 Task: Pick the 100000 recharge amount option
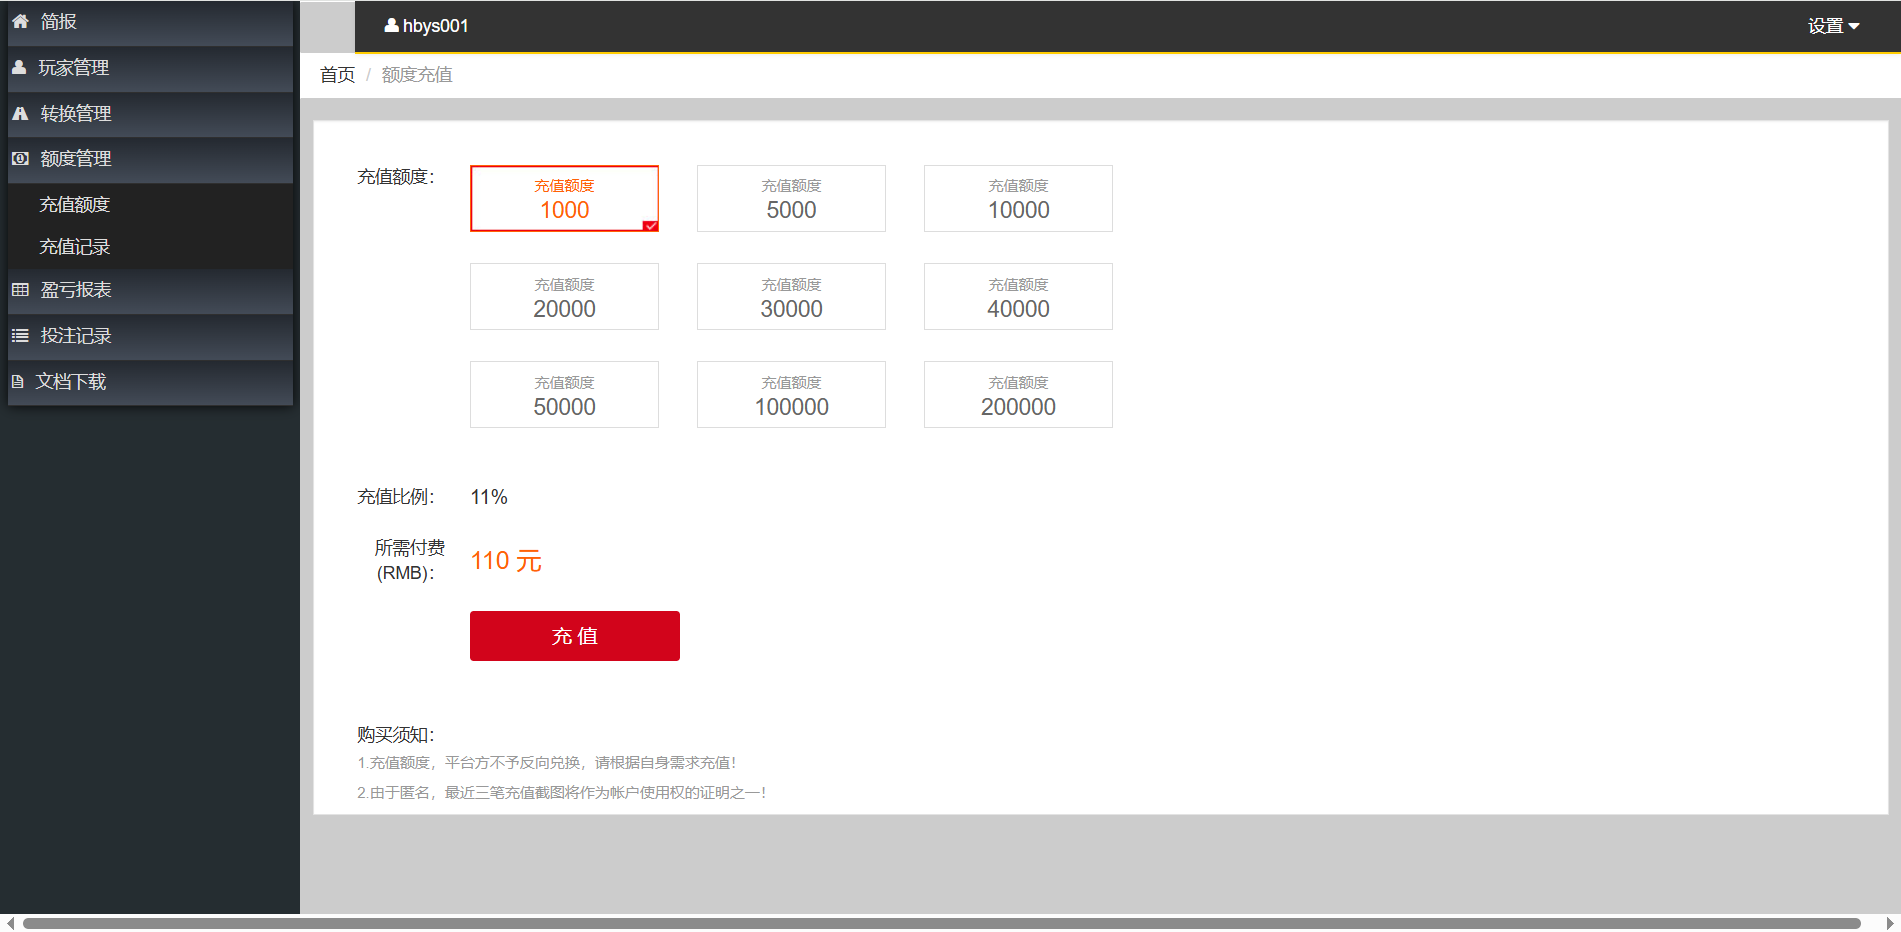tap(790, 395)
